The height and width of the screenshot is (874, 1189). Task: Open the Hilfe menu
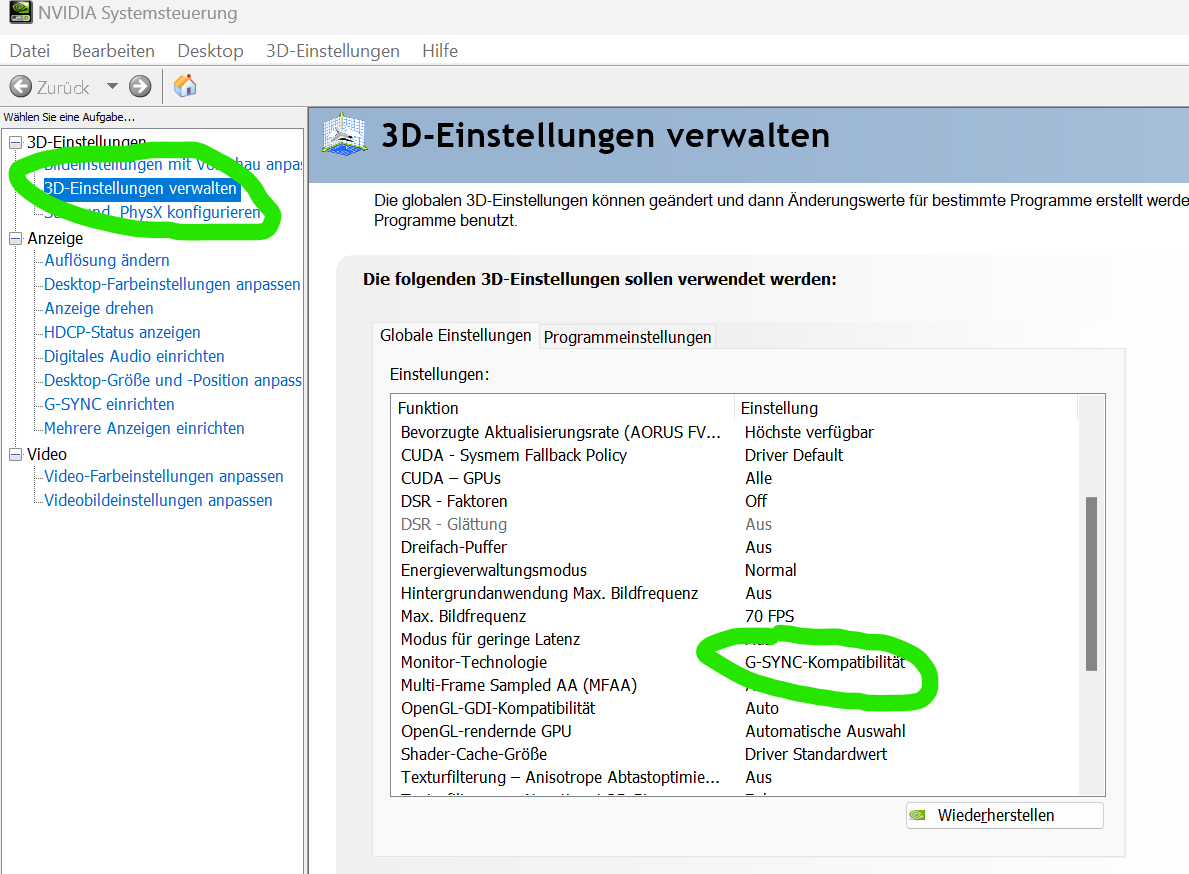pyautogui.click(x=440, y=51)
